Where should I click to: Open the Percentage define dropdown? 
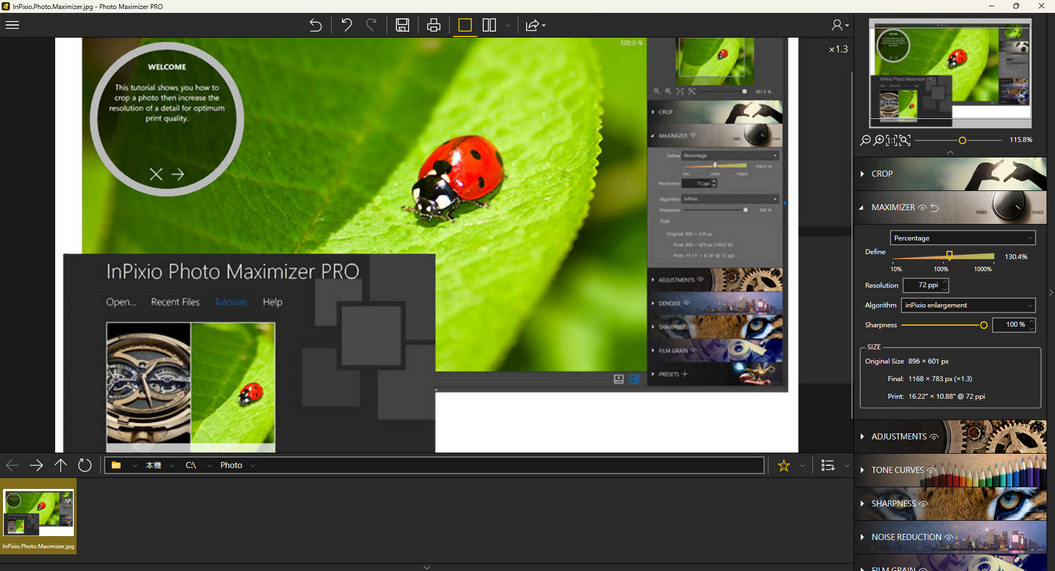pos(962,238)
